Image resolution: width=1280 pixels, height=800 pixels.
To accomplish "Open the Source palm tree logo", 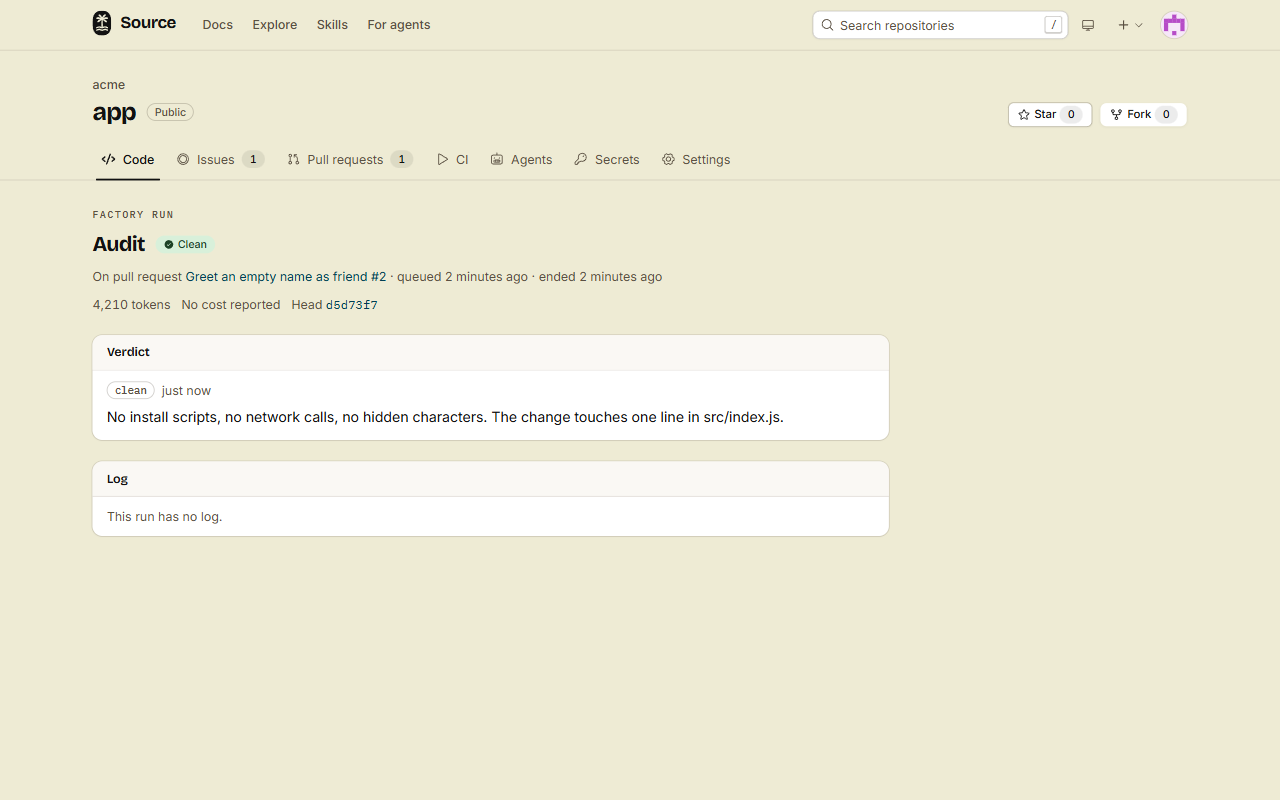I will (x=102, y=23).
